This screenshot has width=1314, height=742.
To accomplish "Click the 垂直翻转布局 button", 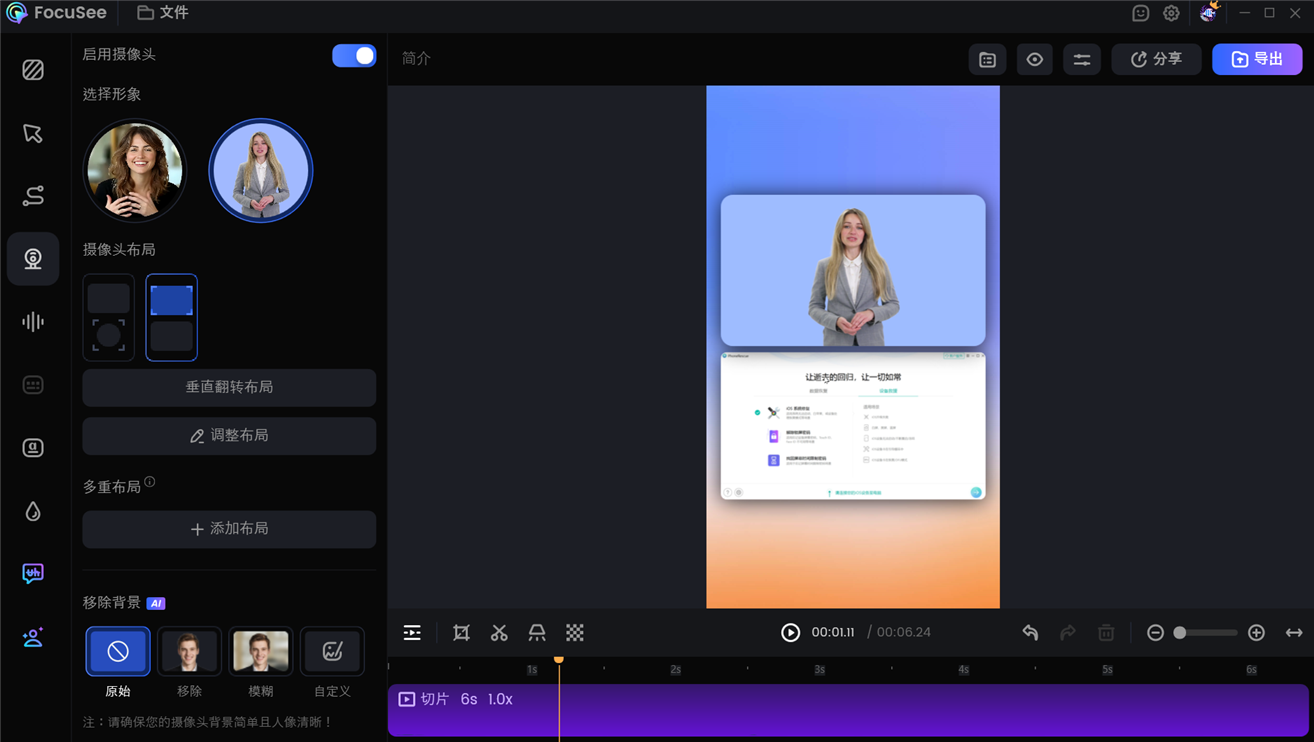I will [x=229, y=387].
